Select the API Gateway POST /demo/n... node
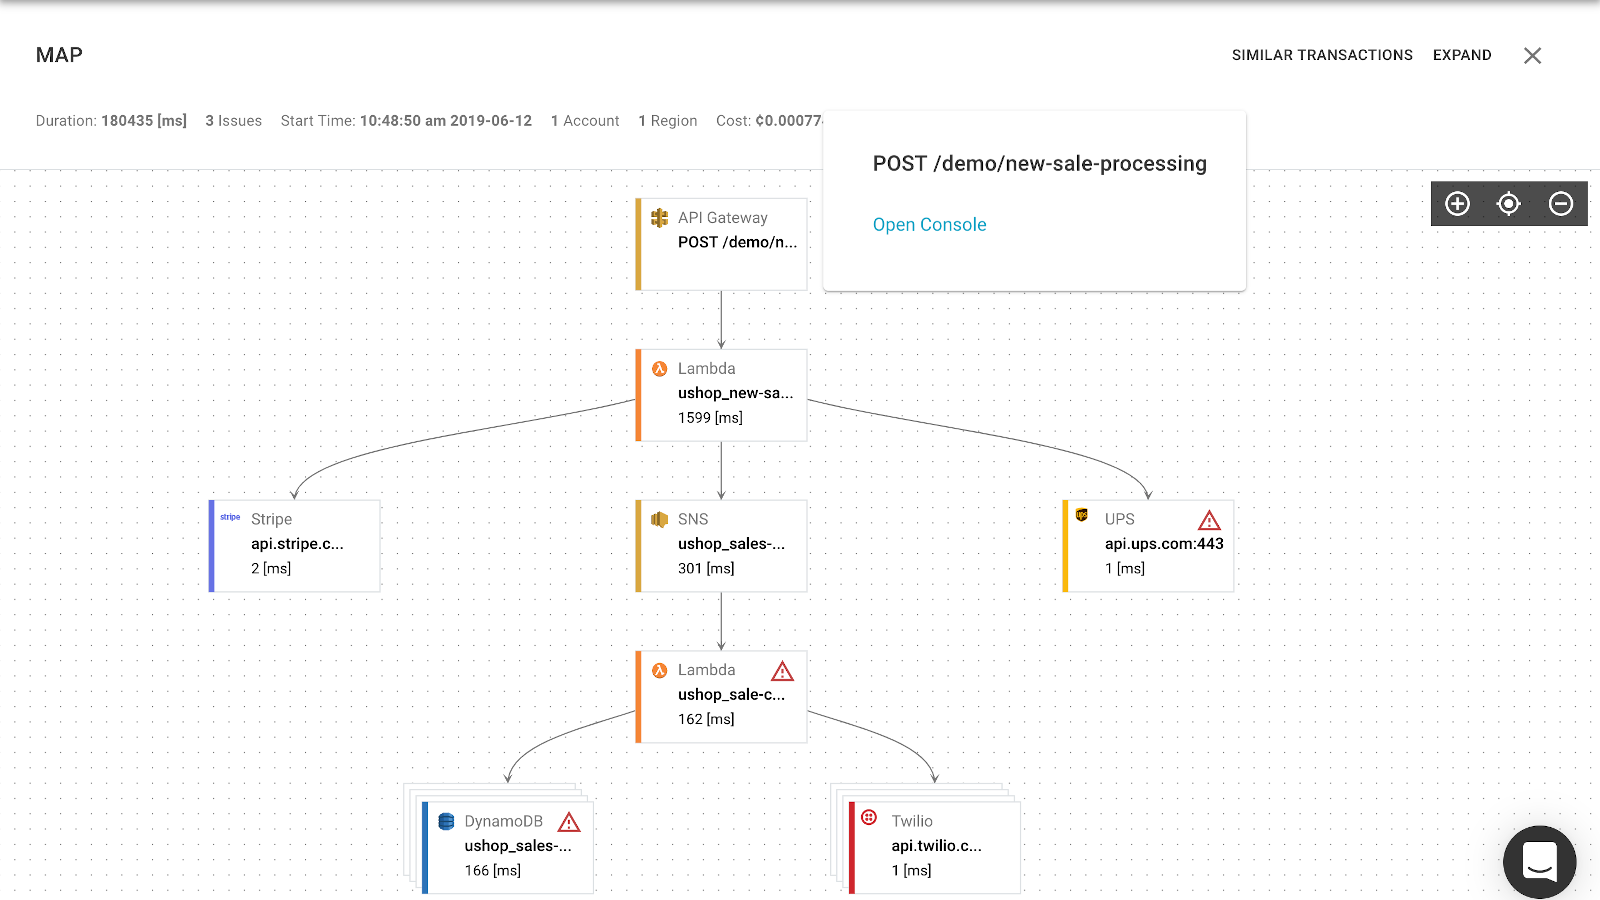1600x900 pixels. tap(721, 244)
